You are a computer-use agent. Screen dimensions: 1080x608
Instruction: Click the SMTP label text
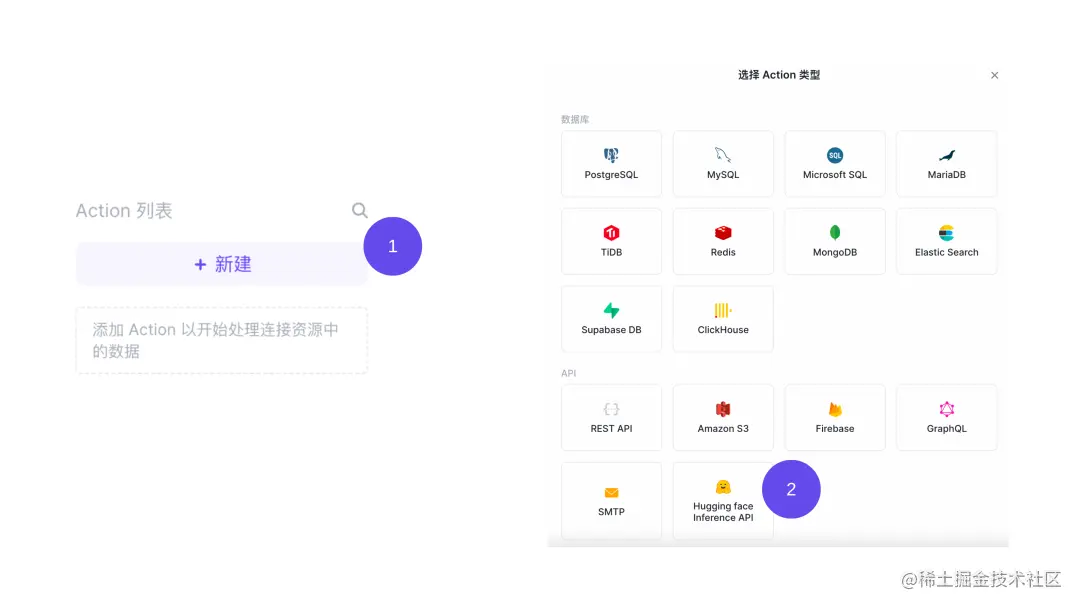611,512
